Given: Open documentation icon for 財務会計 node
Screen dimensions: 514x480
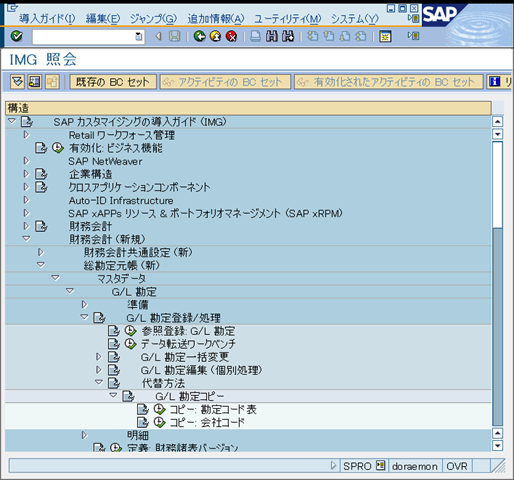Looking at the screenshot, I should click(x=41, y=226).
